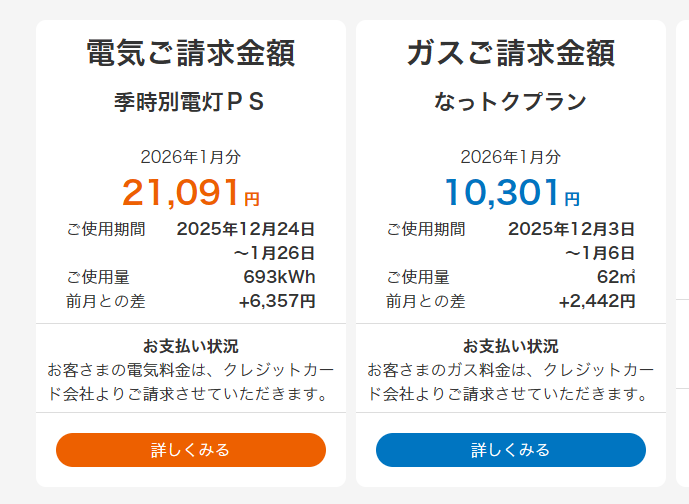Select the 電気ご請求金額 heading
Screen dimensions: 689x504
pos(190,52)
